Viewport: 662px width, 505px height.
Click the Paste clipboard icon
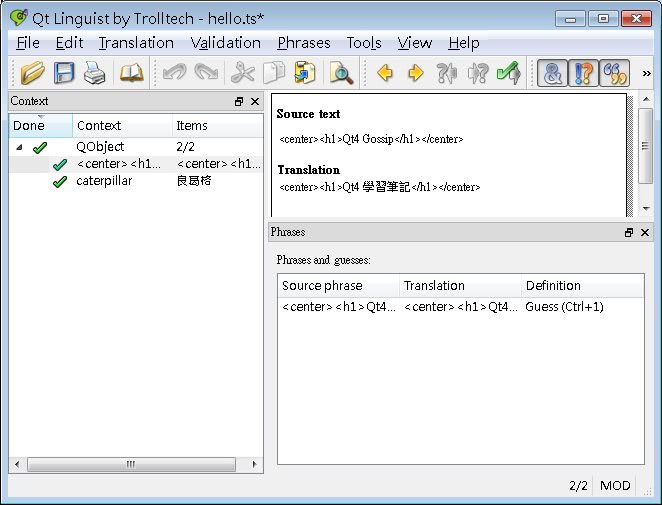click(305, 73)
